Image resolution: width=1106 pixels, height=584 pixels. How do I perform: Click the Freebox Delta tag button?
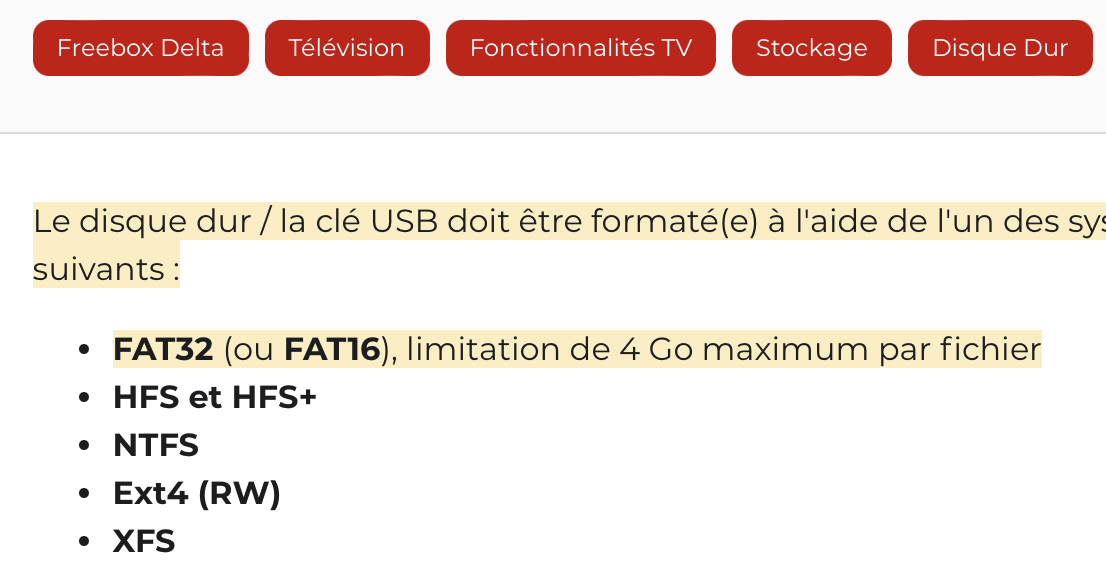pyautogui.click(x=140, y=48)
